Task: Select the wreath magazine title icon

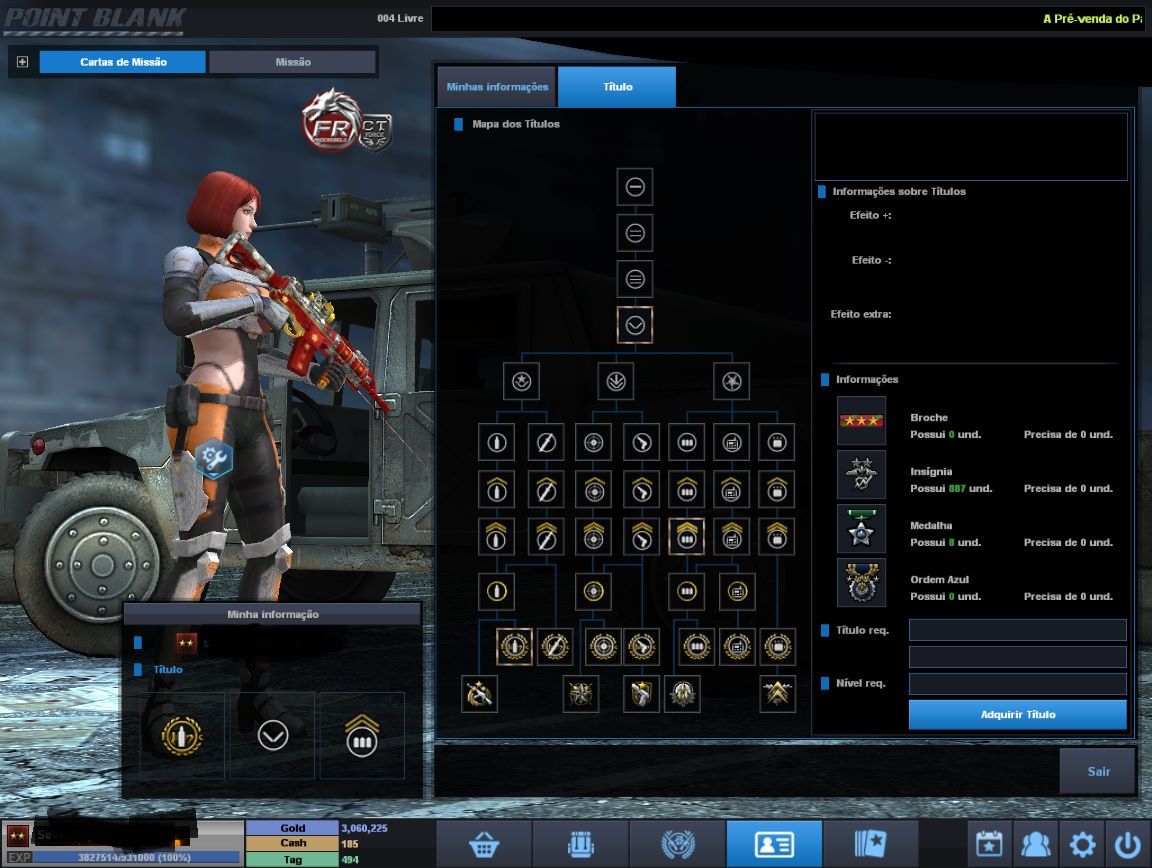Action: (696, 647)
